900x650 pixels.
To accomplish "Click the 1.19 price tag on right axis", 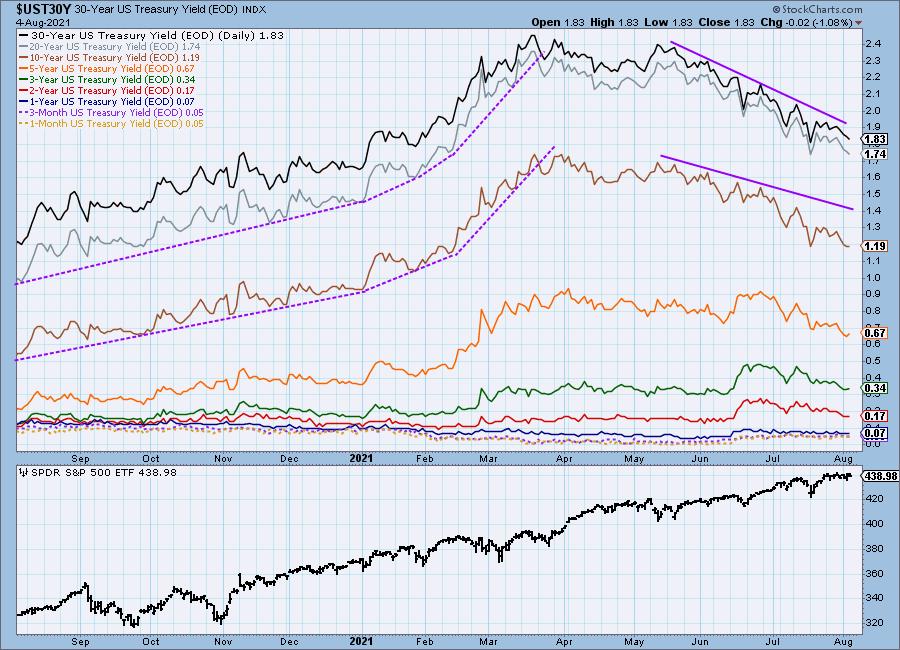I will tap(874, 246).
